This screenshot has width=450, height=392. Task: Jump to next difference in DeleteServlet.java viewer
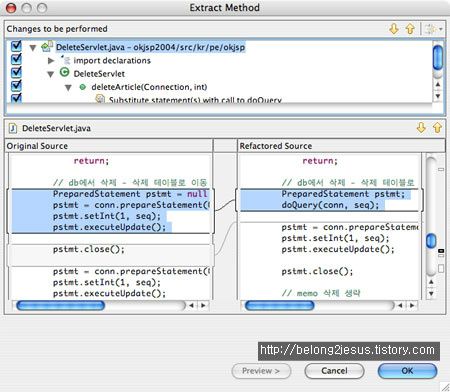421,128
